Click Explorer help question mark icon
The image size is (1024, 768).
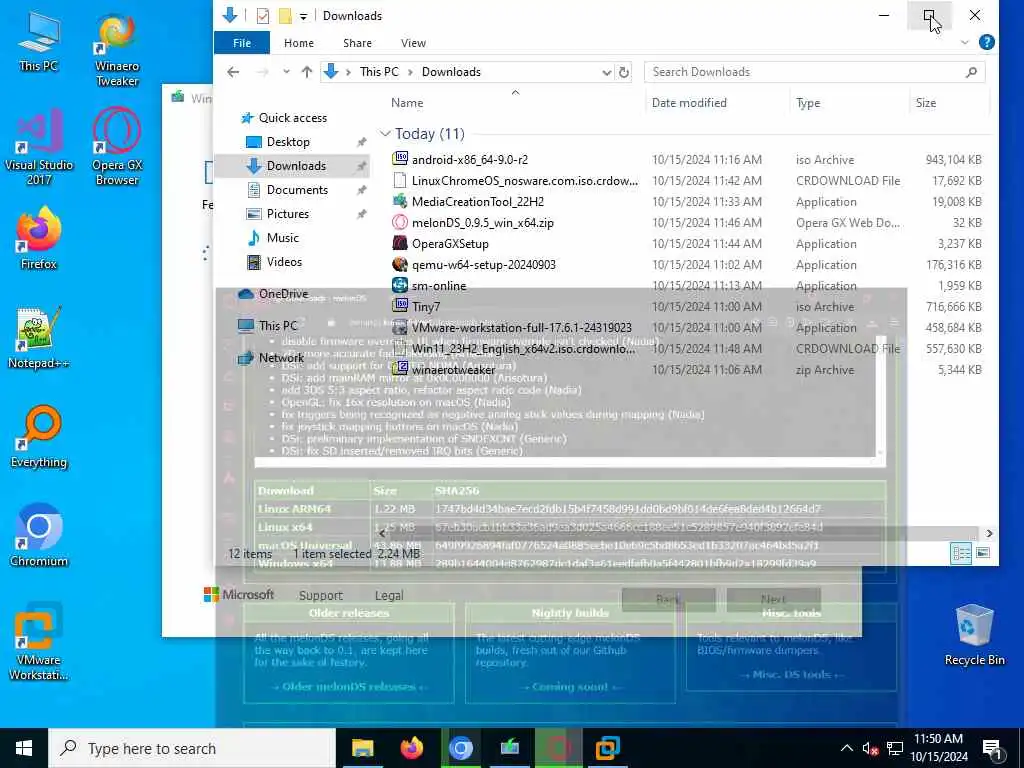[x=987, y=42]
